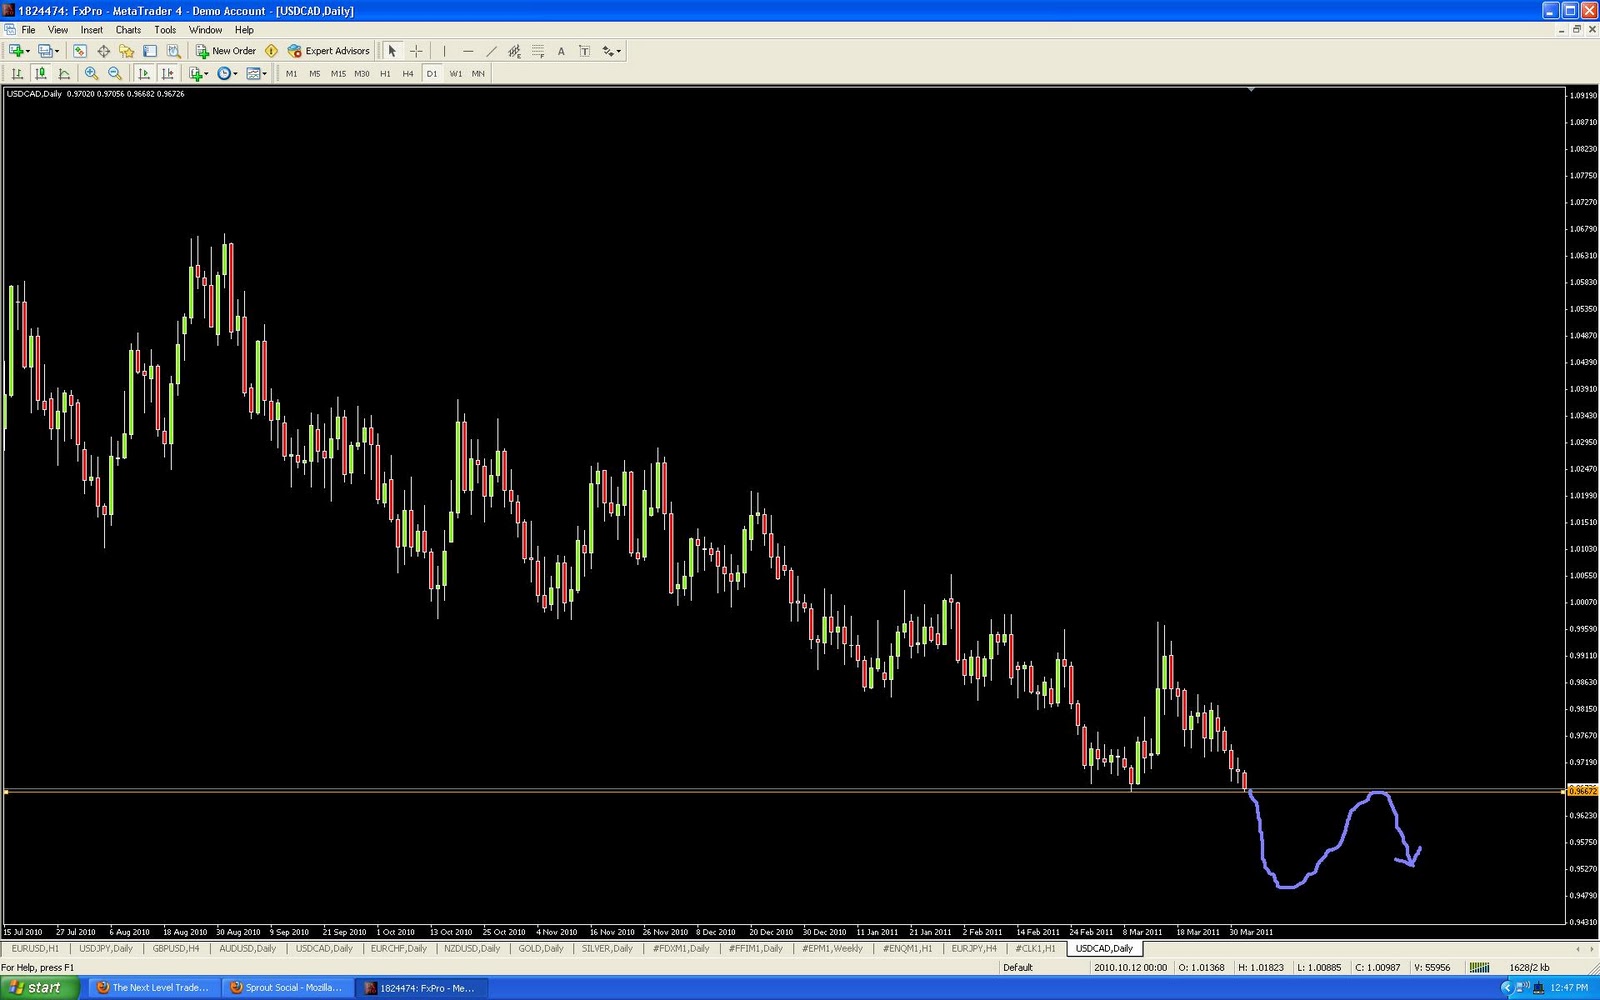
Task: Switch to the #EPM1,Weekly chart tab
Action: point(832,948)
